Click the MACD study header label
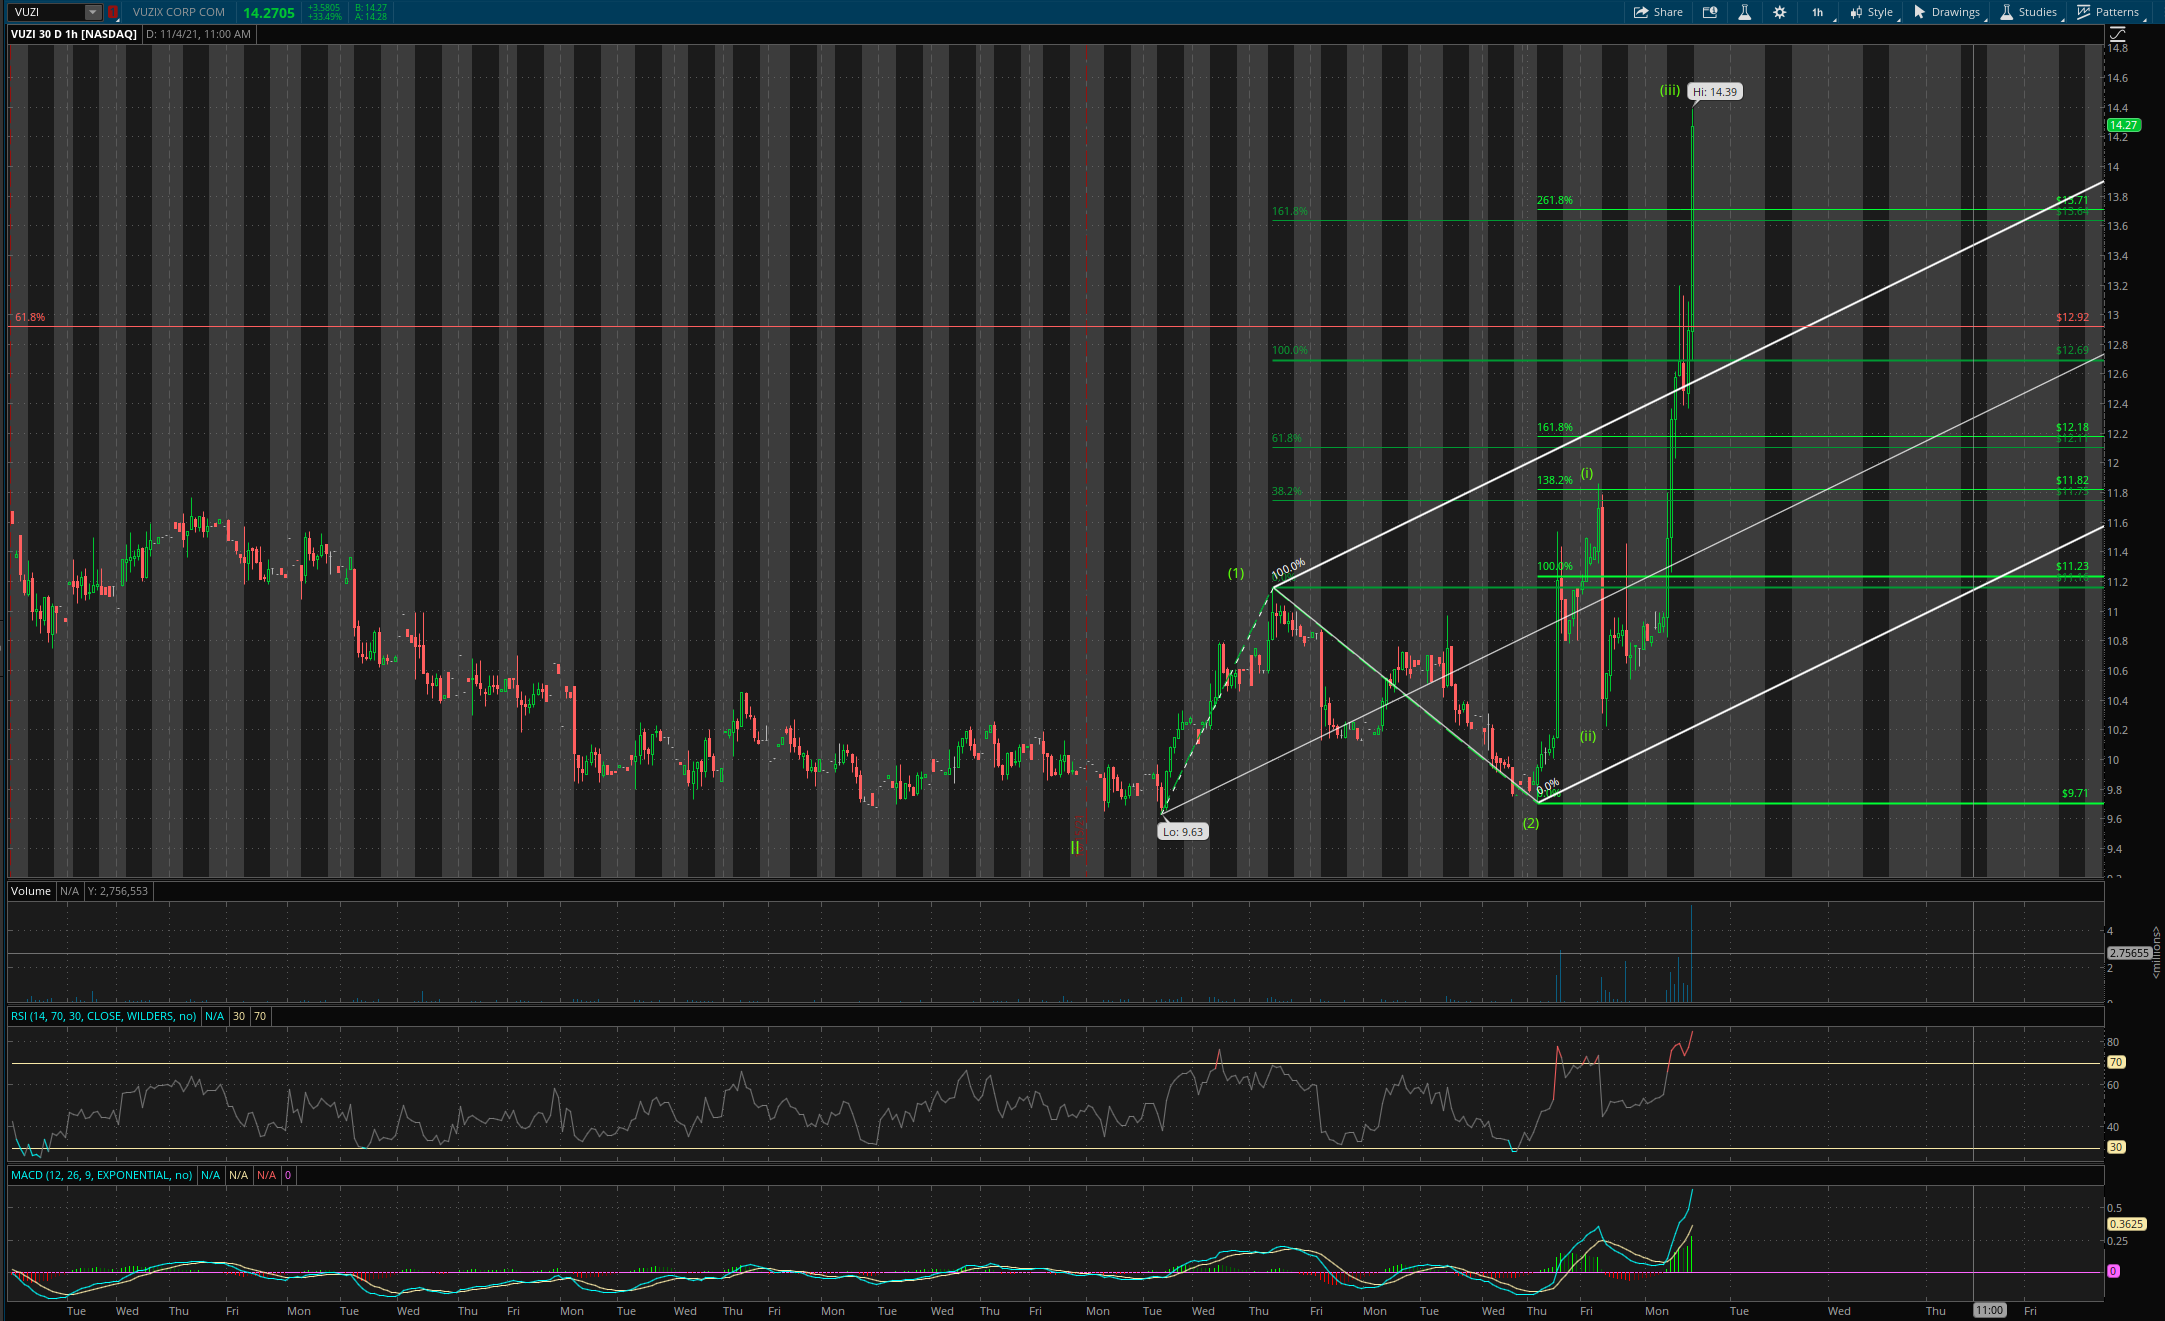The height and width of the screenshot is (1321, 2165). [101, 1175]
